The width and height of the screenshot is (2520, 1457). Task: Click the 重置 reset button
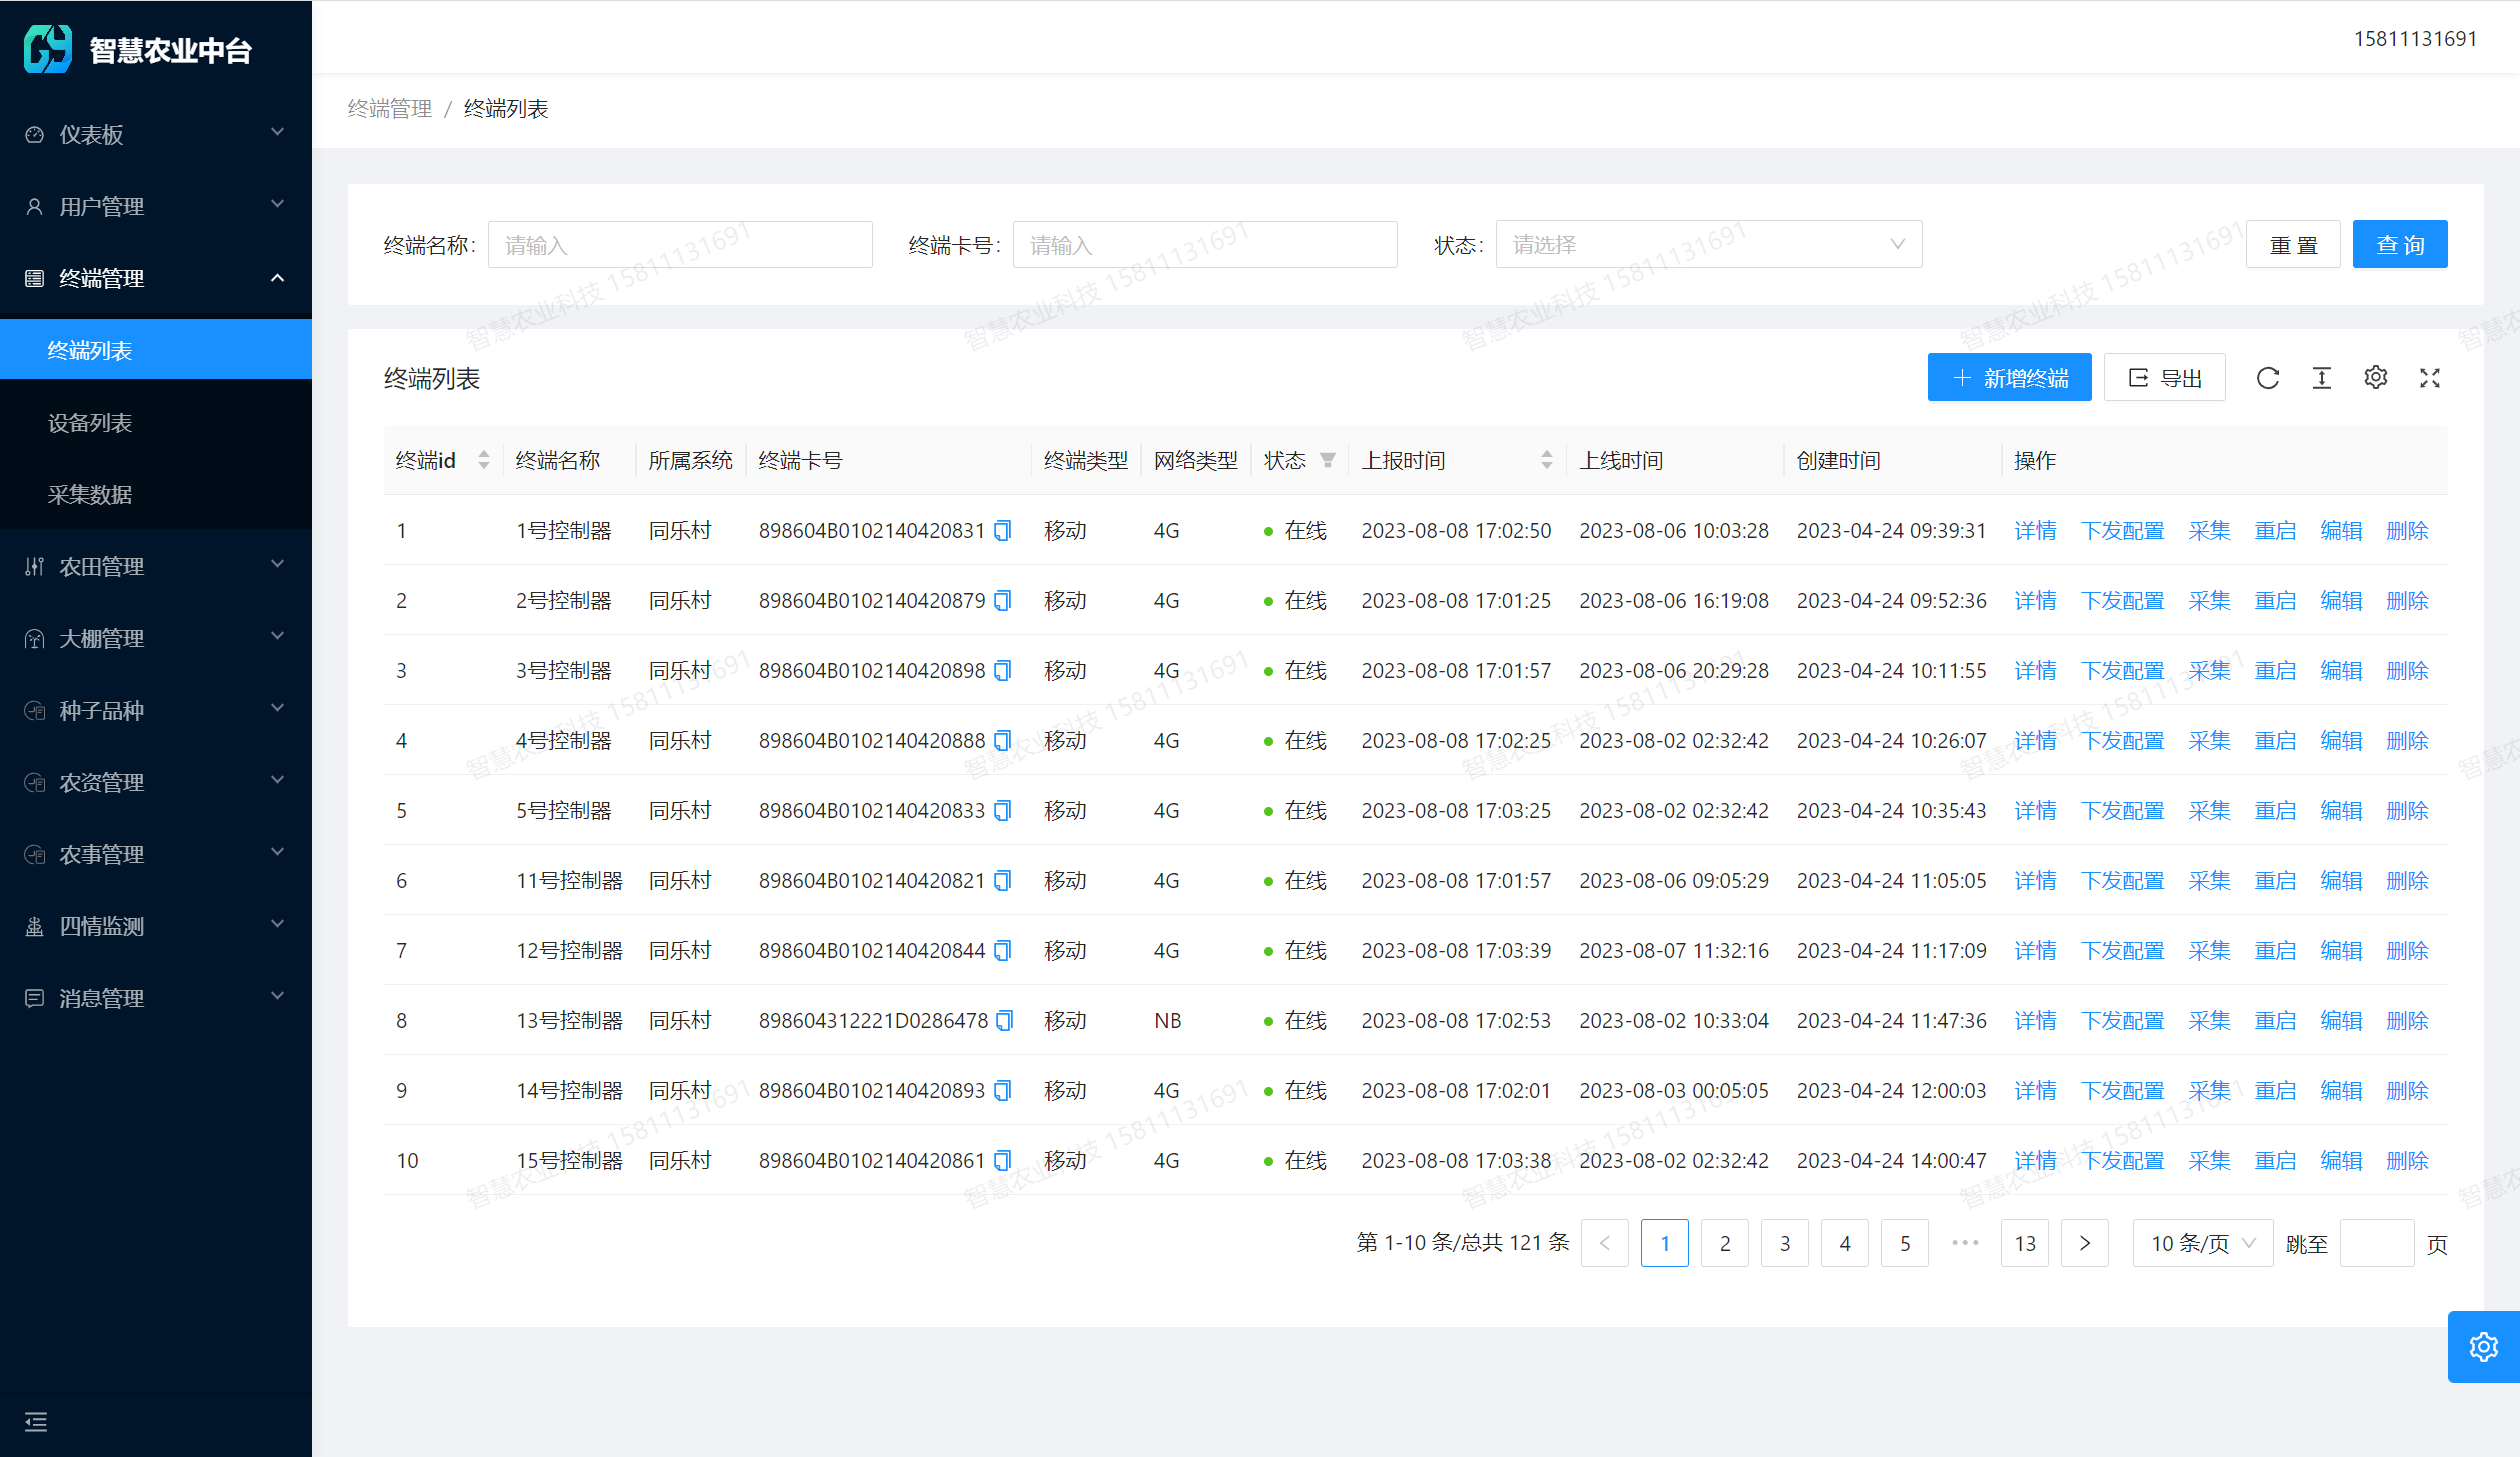click(2292, 244)
